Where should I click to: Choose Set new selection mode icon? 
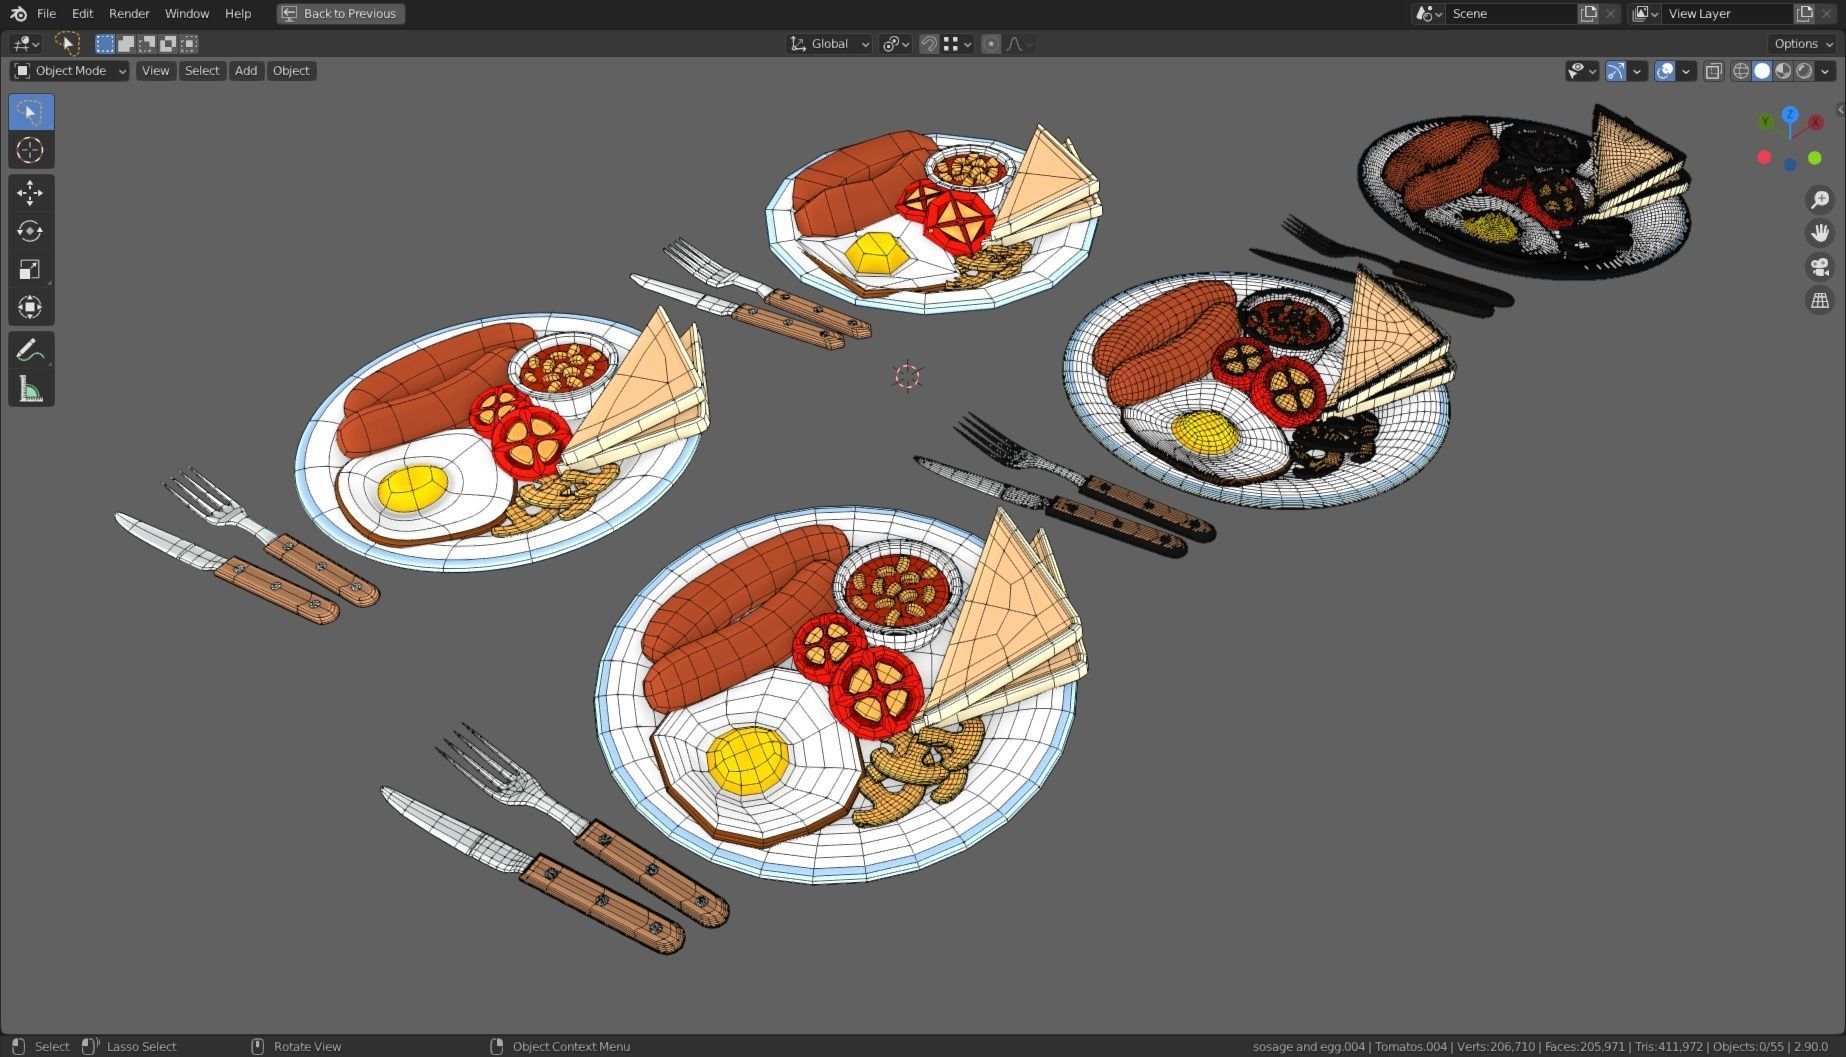click(105, 43)
